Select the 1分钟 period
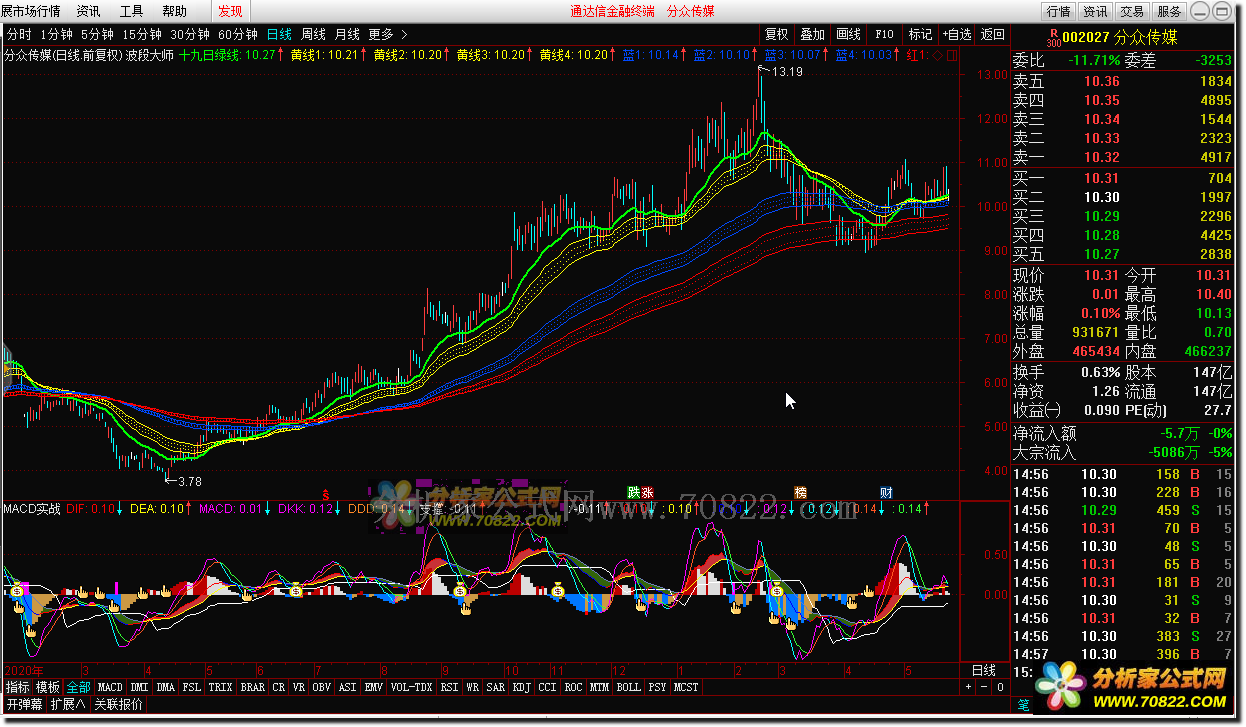Image resolution: width=1246 pixels, height=727 pixels. (56, 34)
